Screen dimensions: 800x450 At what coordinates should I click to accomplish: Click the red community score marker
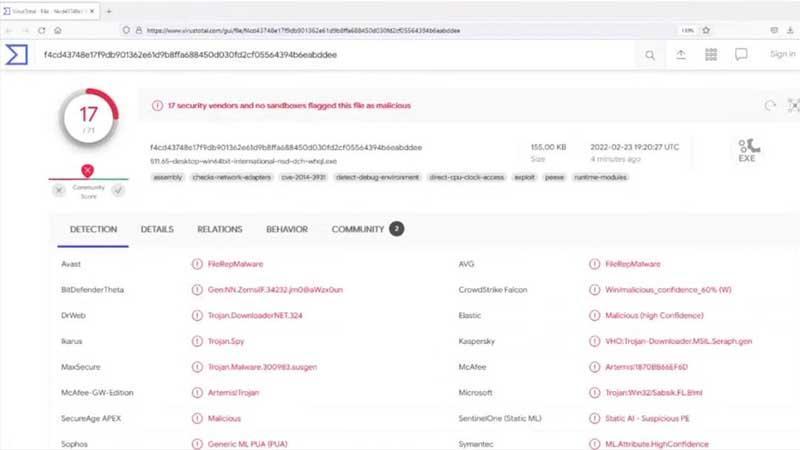(x=87, y=170)
